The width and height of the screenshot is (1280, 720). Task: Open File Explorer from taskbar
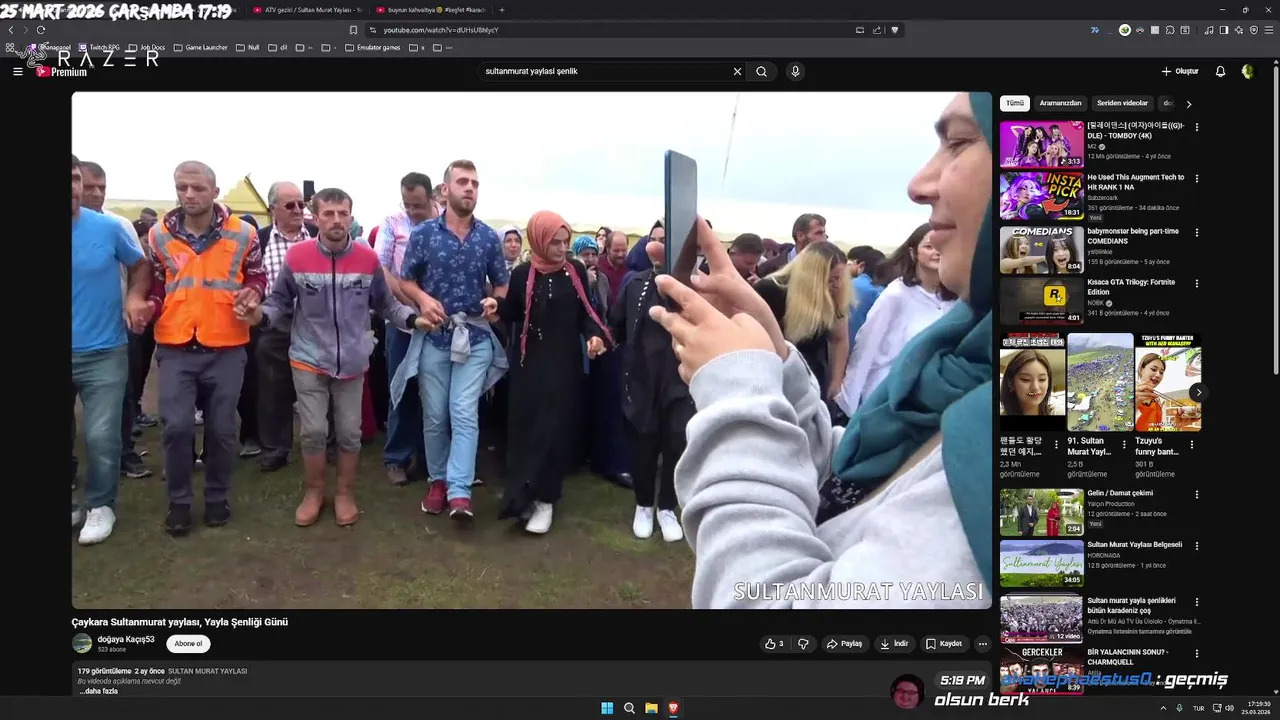[x=651, y=708]
